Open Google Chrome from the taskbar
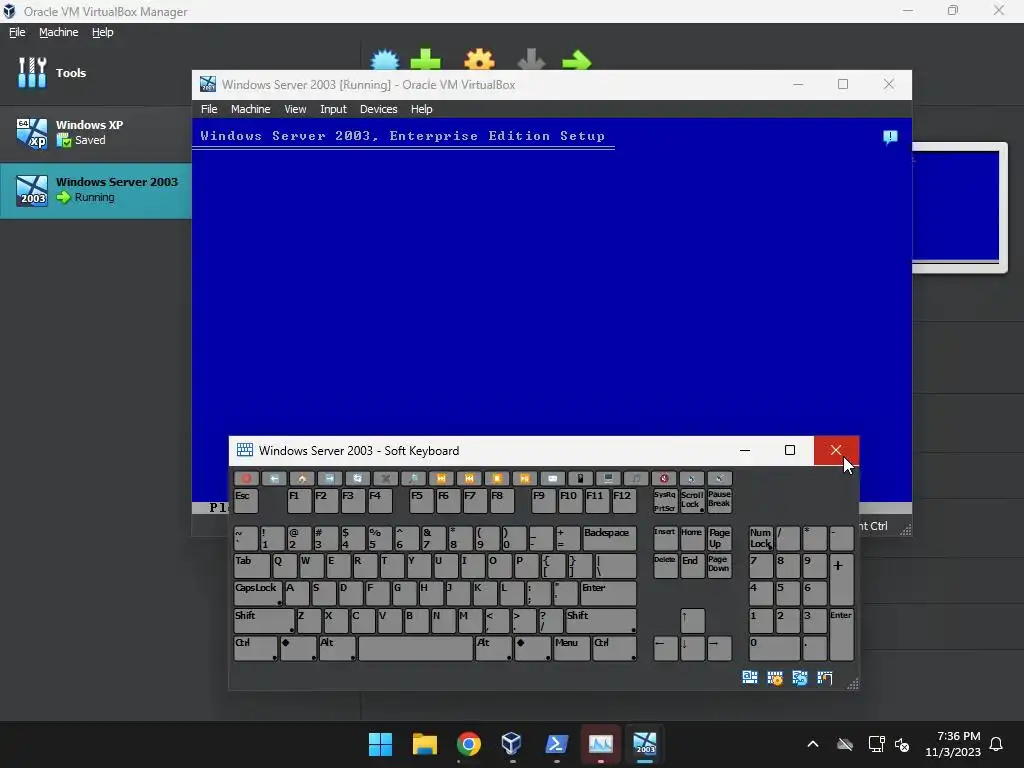Screen dimensions: 1024x768 pyautogui.click(x=468, y=744)
